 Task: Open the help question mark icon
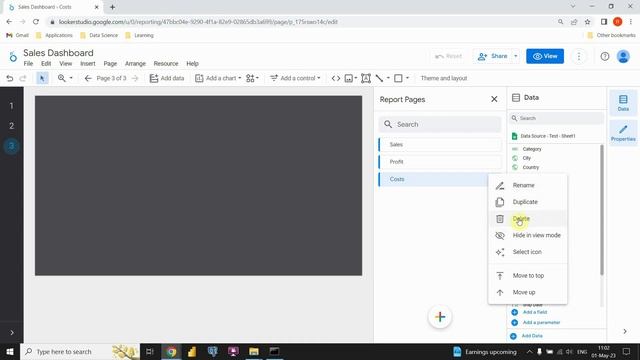(605, 56)
